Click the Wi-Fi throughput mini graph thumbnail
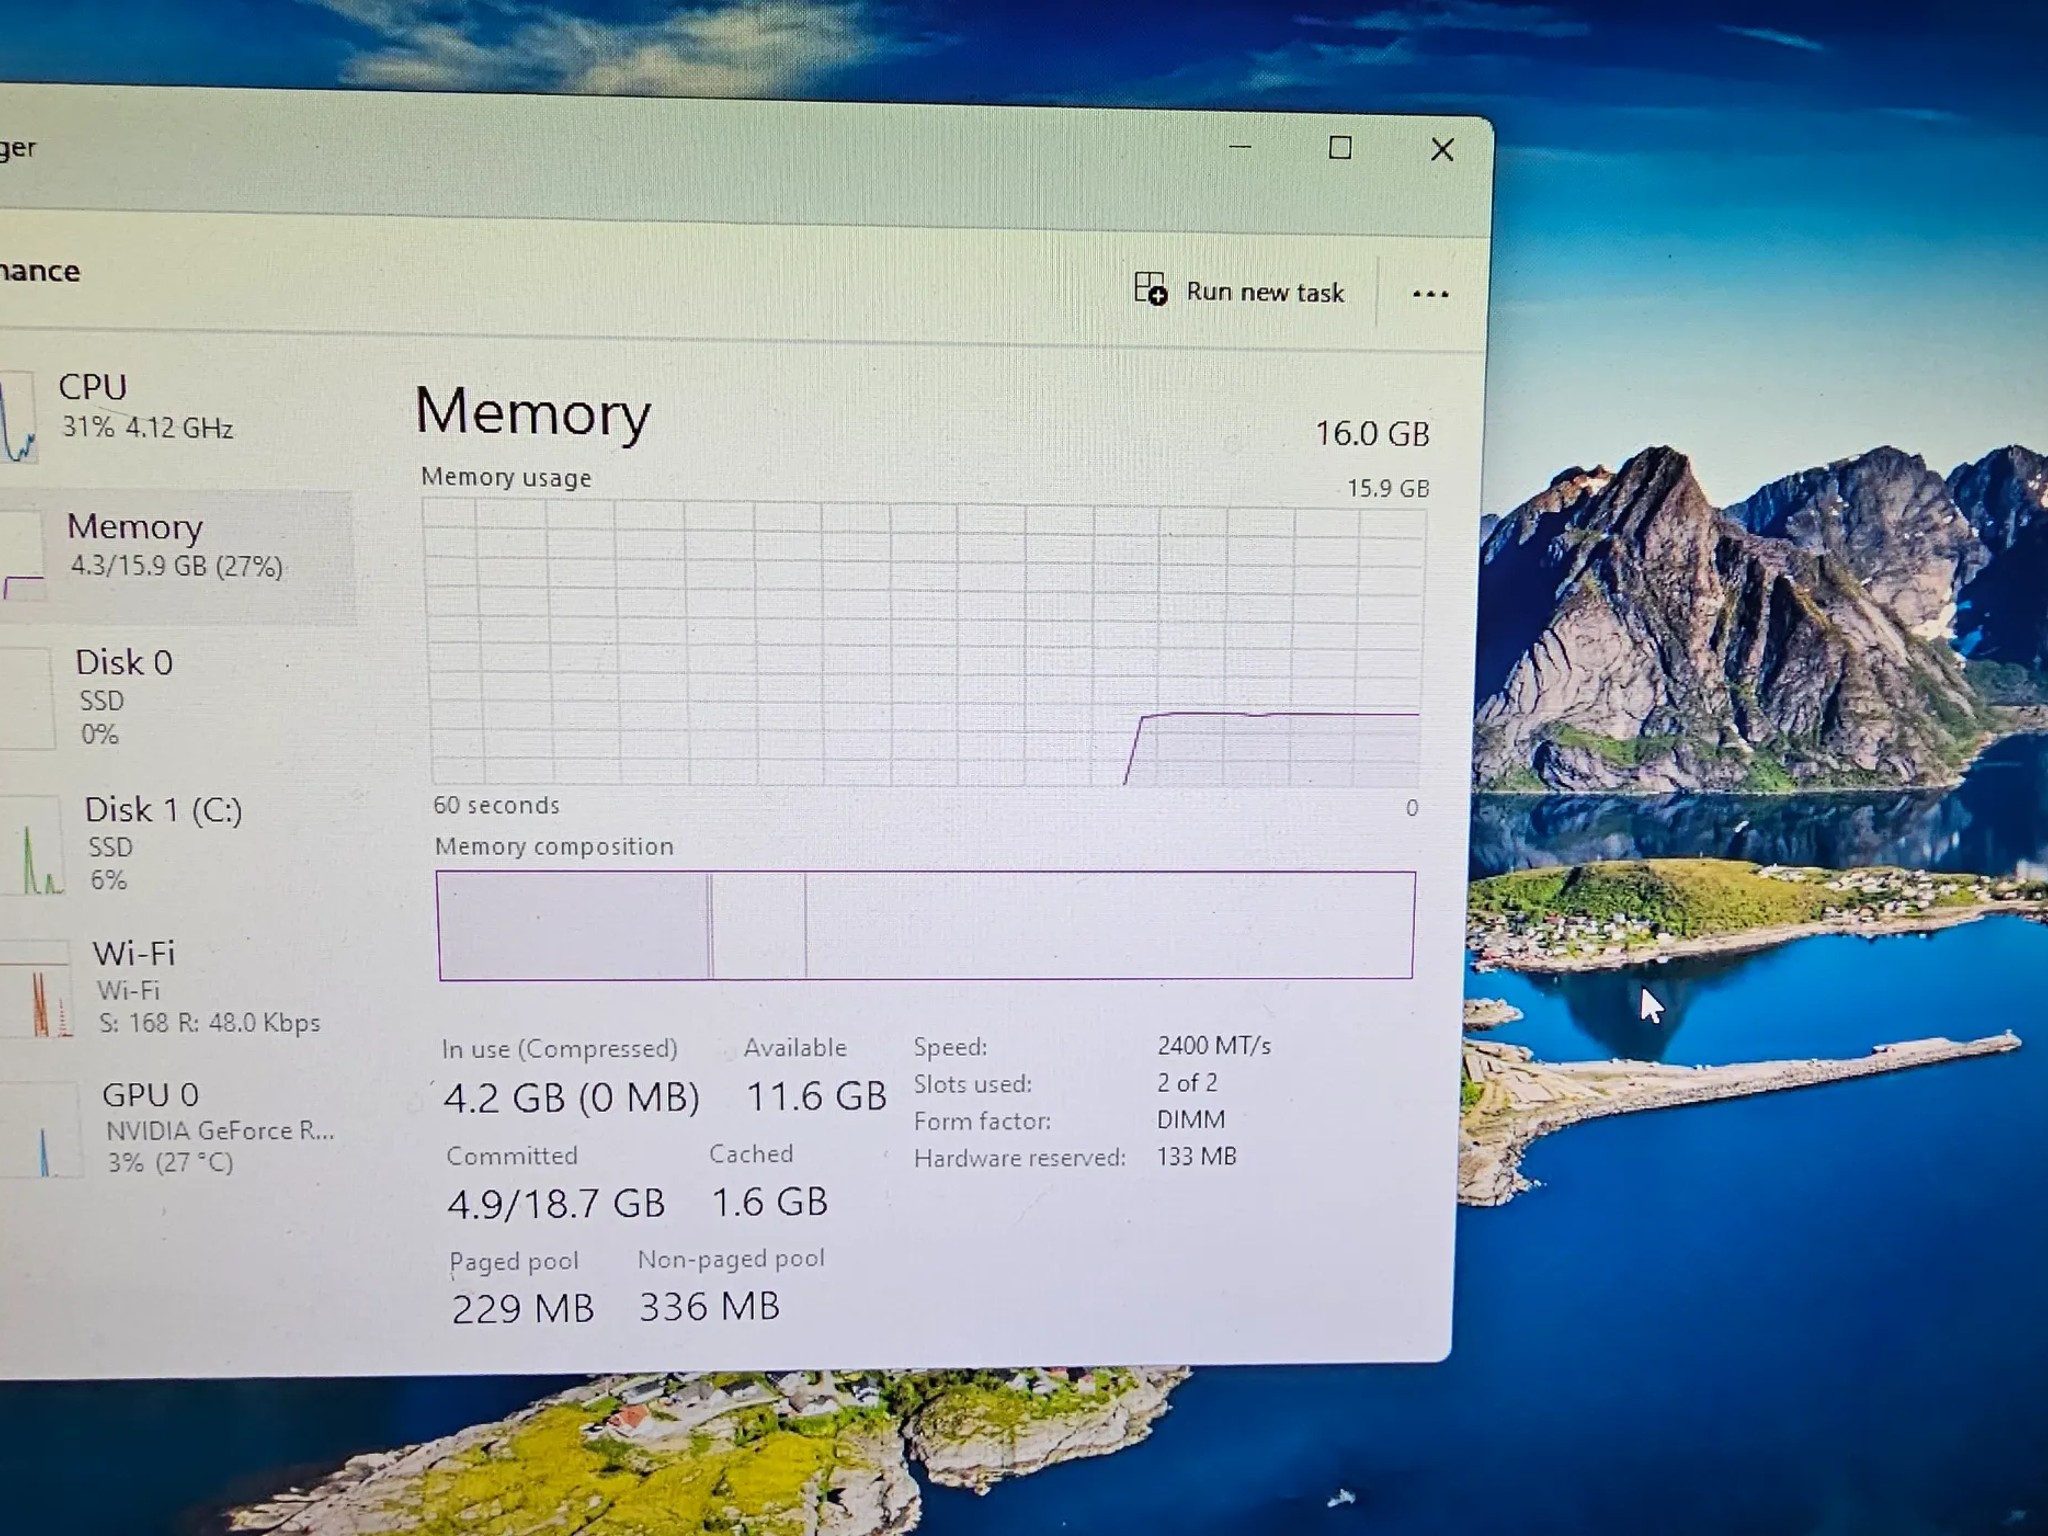The width and height of the screenshot is (2048, 1536). 36,989
